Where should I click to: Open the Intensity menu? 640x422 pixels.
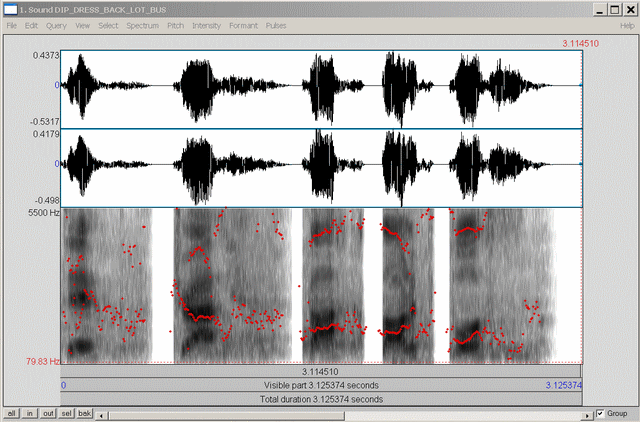[207, 24]
